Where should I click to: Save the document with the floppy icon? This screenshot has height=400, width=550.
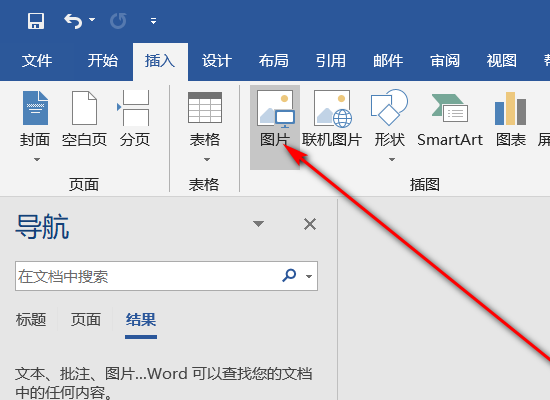click(36, 21)
